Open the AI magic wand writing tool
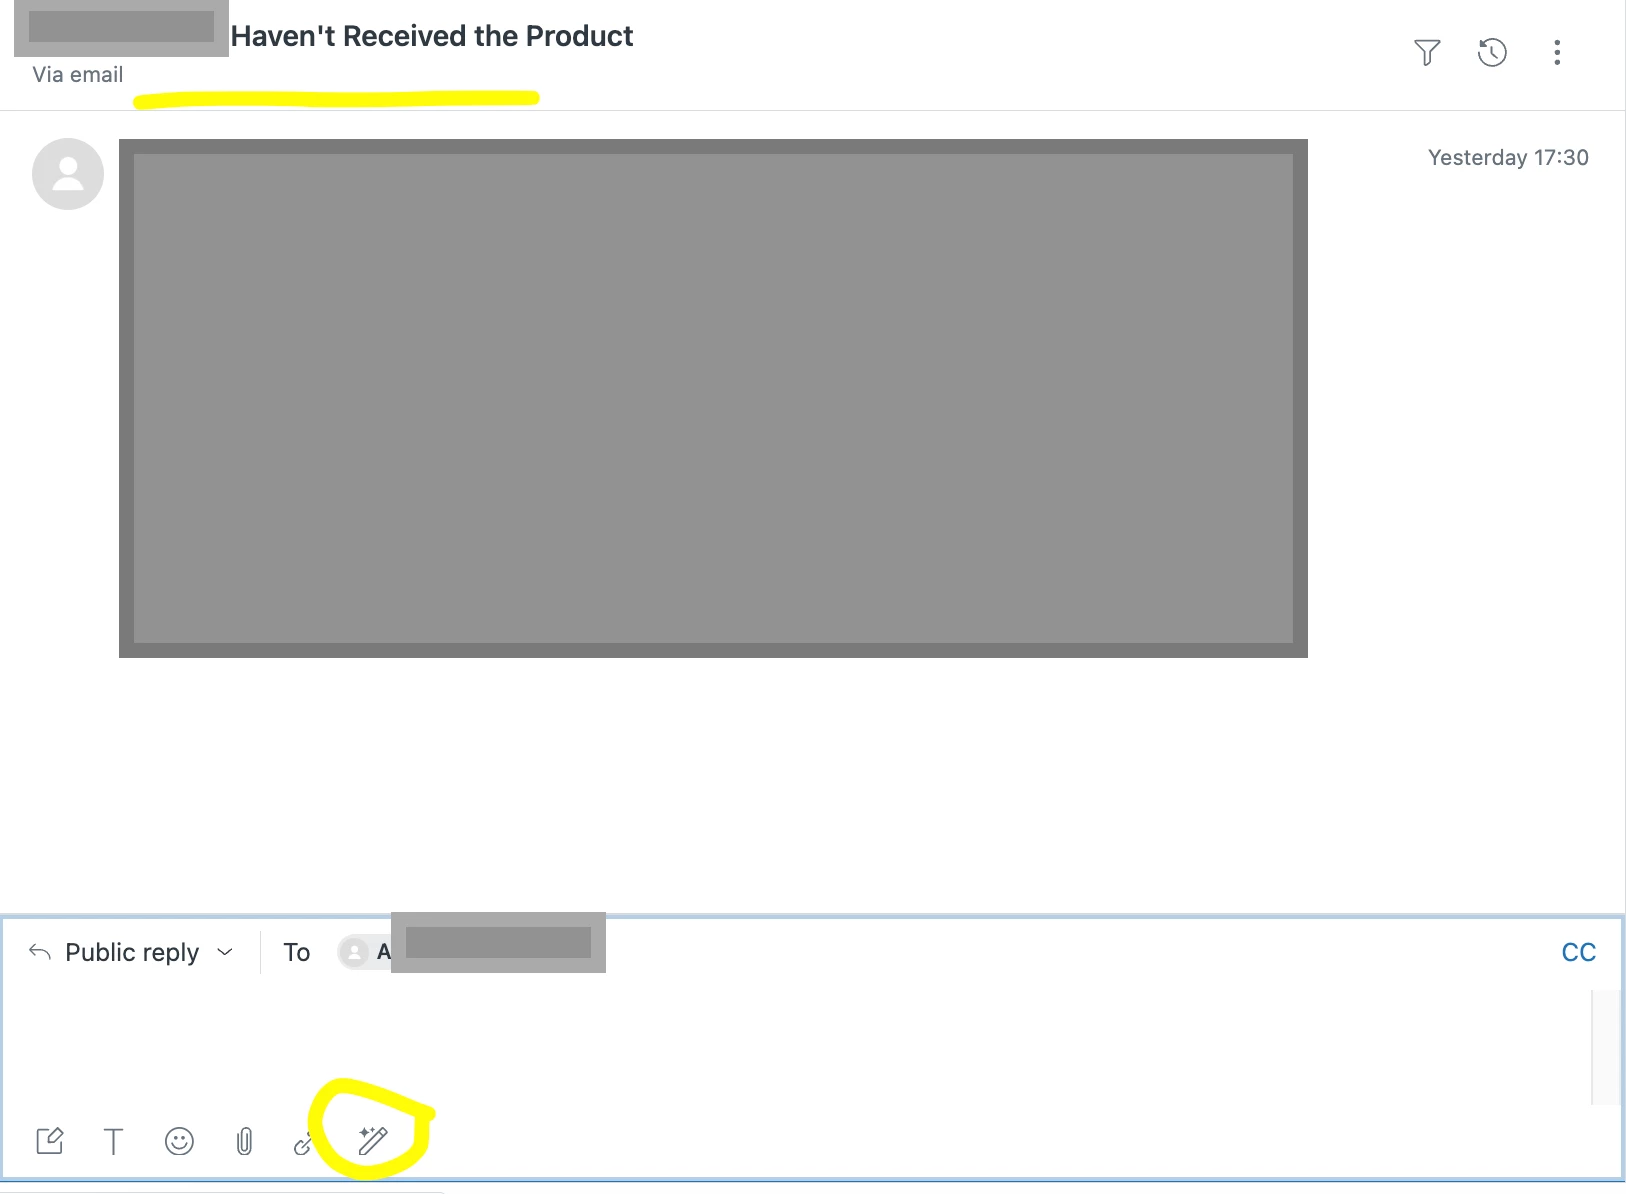The height and width of the screenshot is (1194, 1626). pos(373,1140)
